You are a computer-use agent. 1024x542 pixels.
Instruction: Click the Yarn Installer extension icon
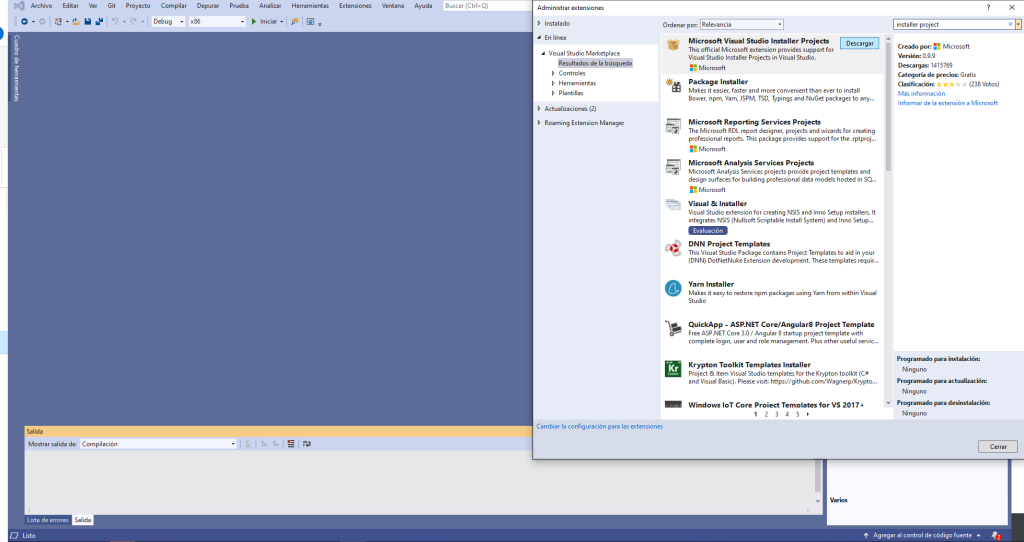pos(673,288)
